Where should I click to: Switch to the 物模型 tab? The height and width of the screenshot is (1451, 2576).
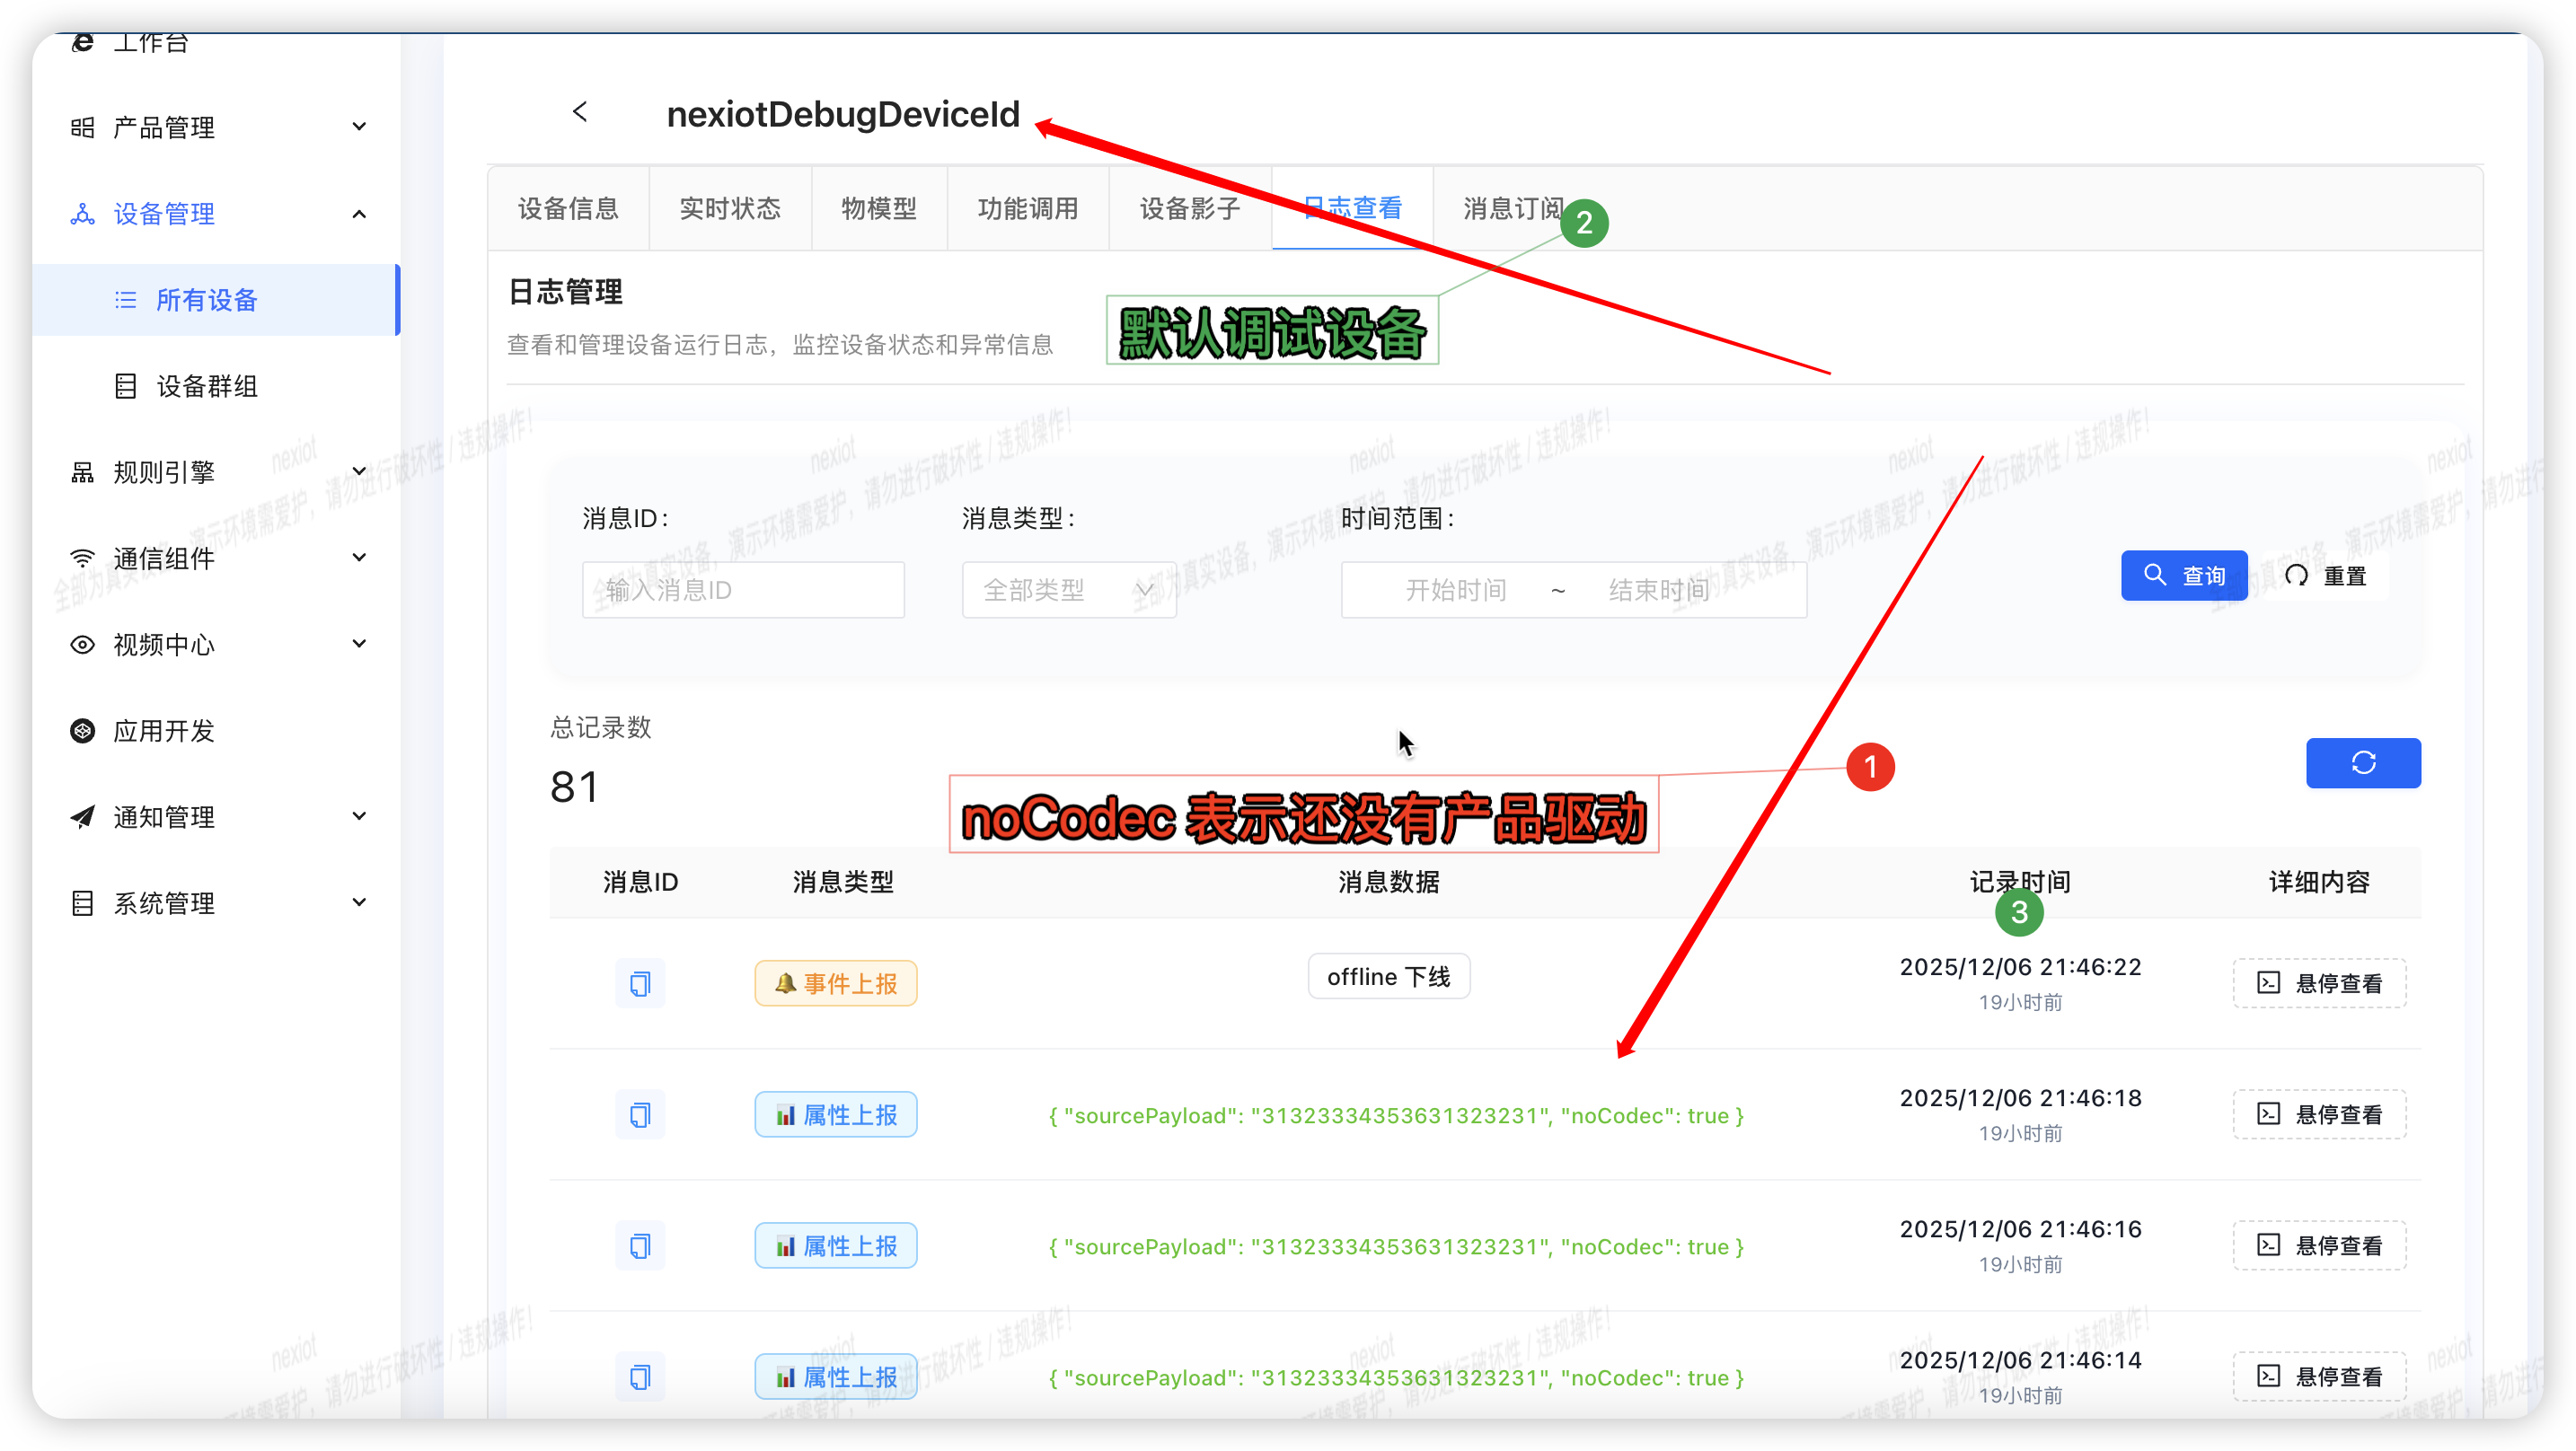pyautogui.click(x=878, y=208)
